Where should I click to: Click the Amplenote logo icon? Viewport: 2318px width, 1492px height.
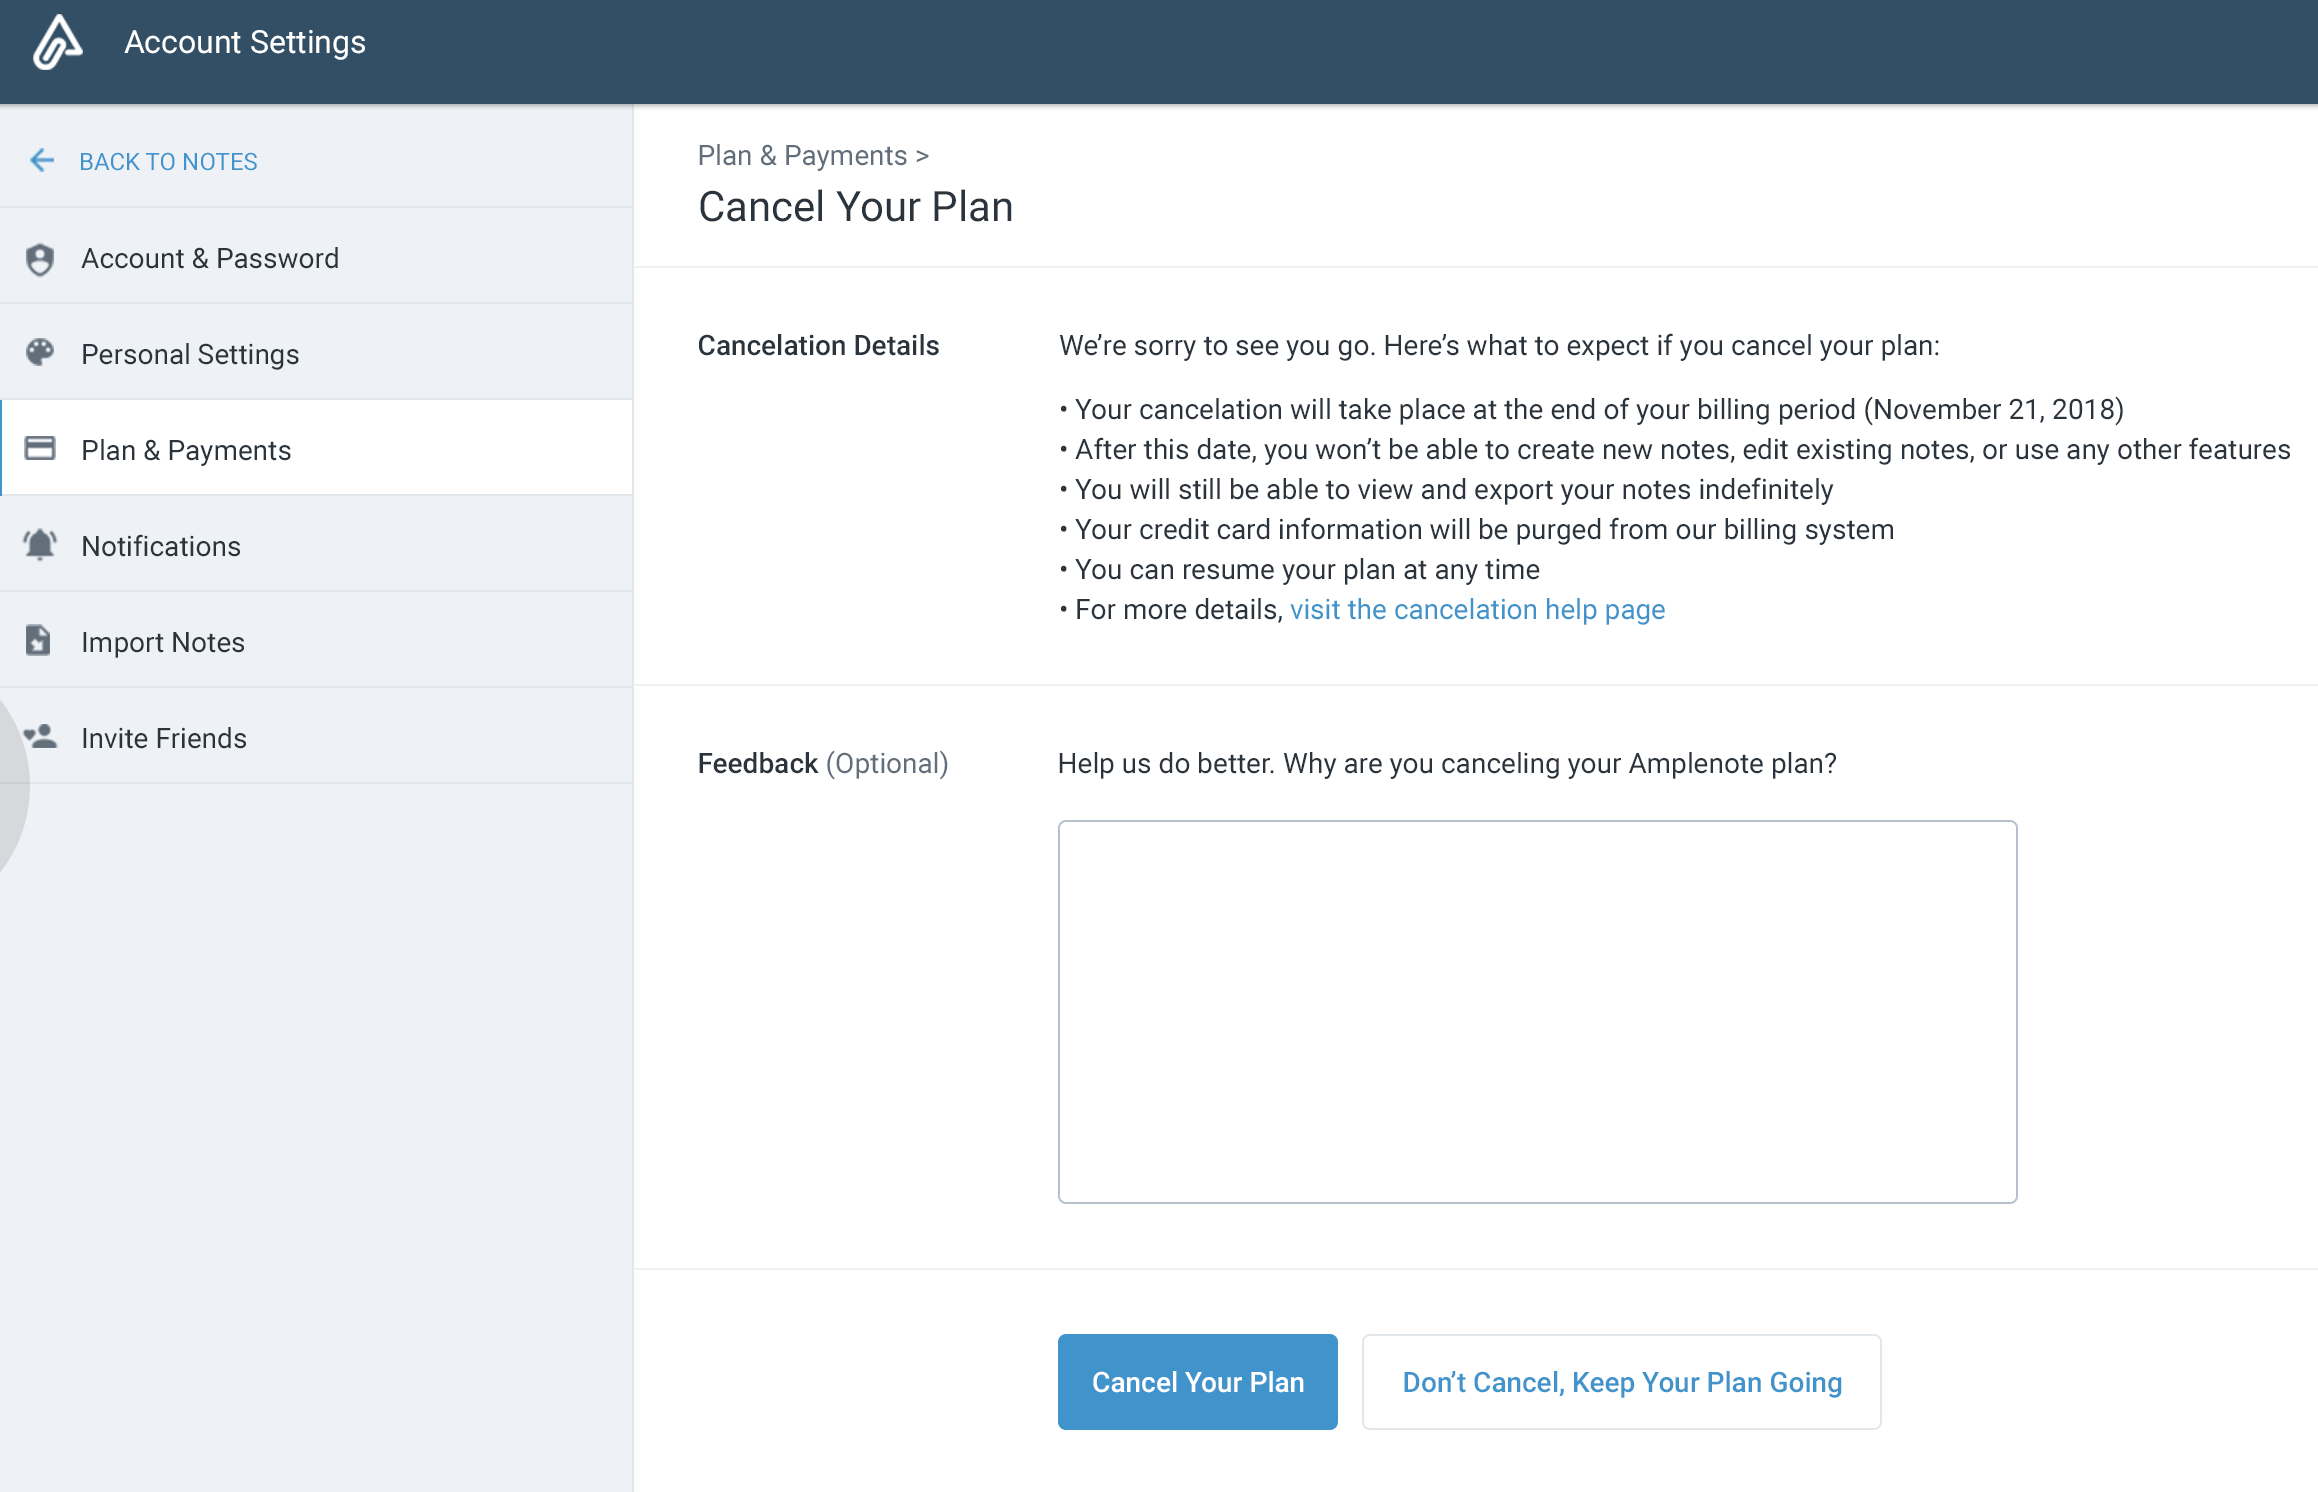(57, 43)
